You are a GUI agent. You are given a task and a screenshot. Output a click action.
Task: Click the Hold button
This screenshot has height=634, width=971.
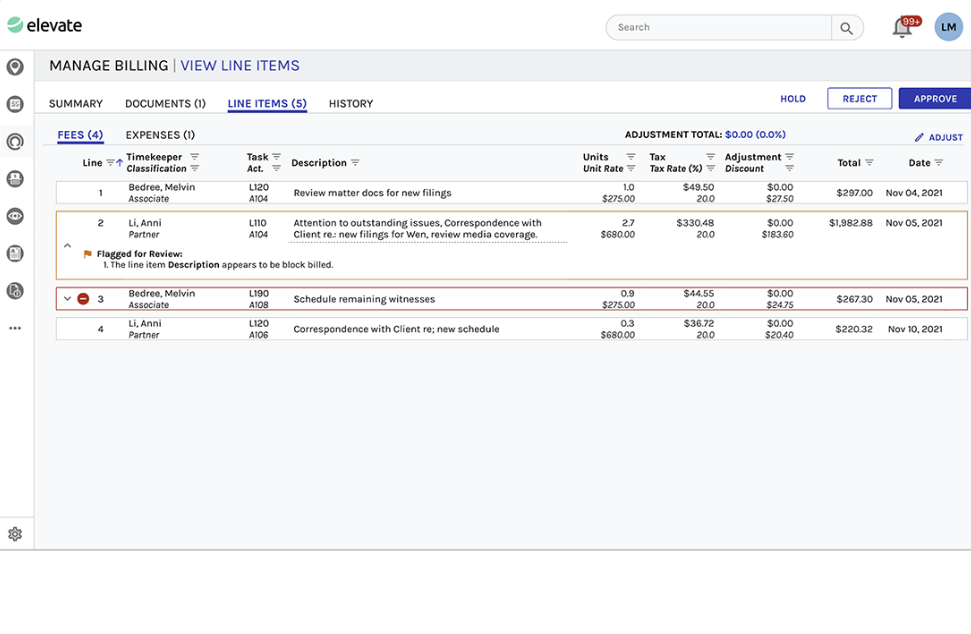click(793, 99)
